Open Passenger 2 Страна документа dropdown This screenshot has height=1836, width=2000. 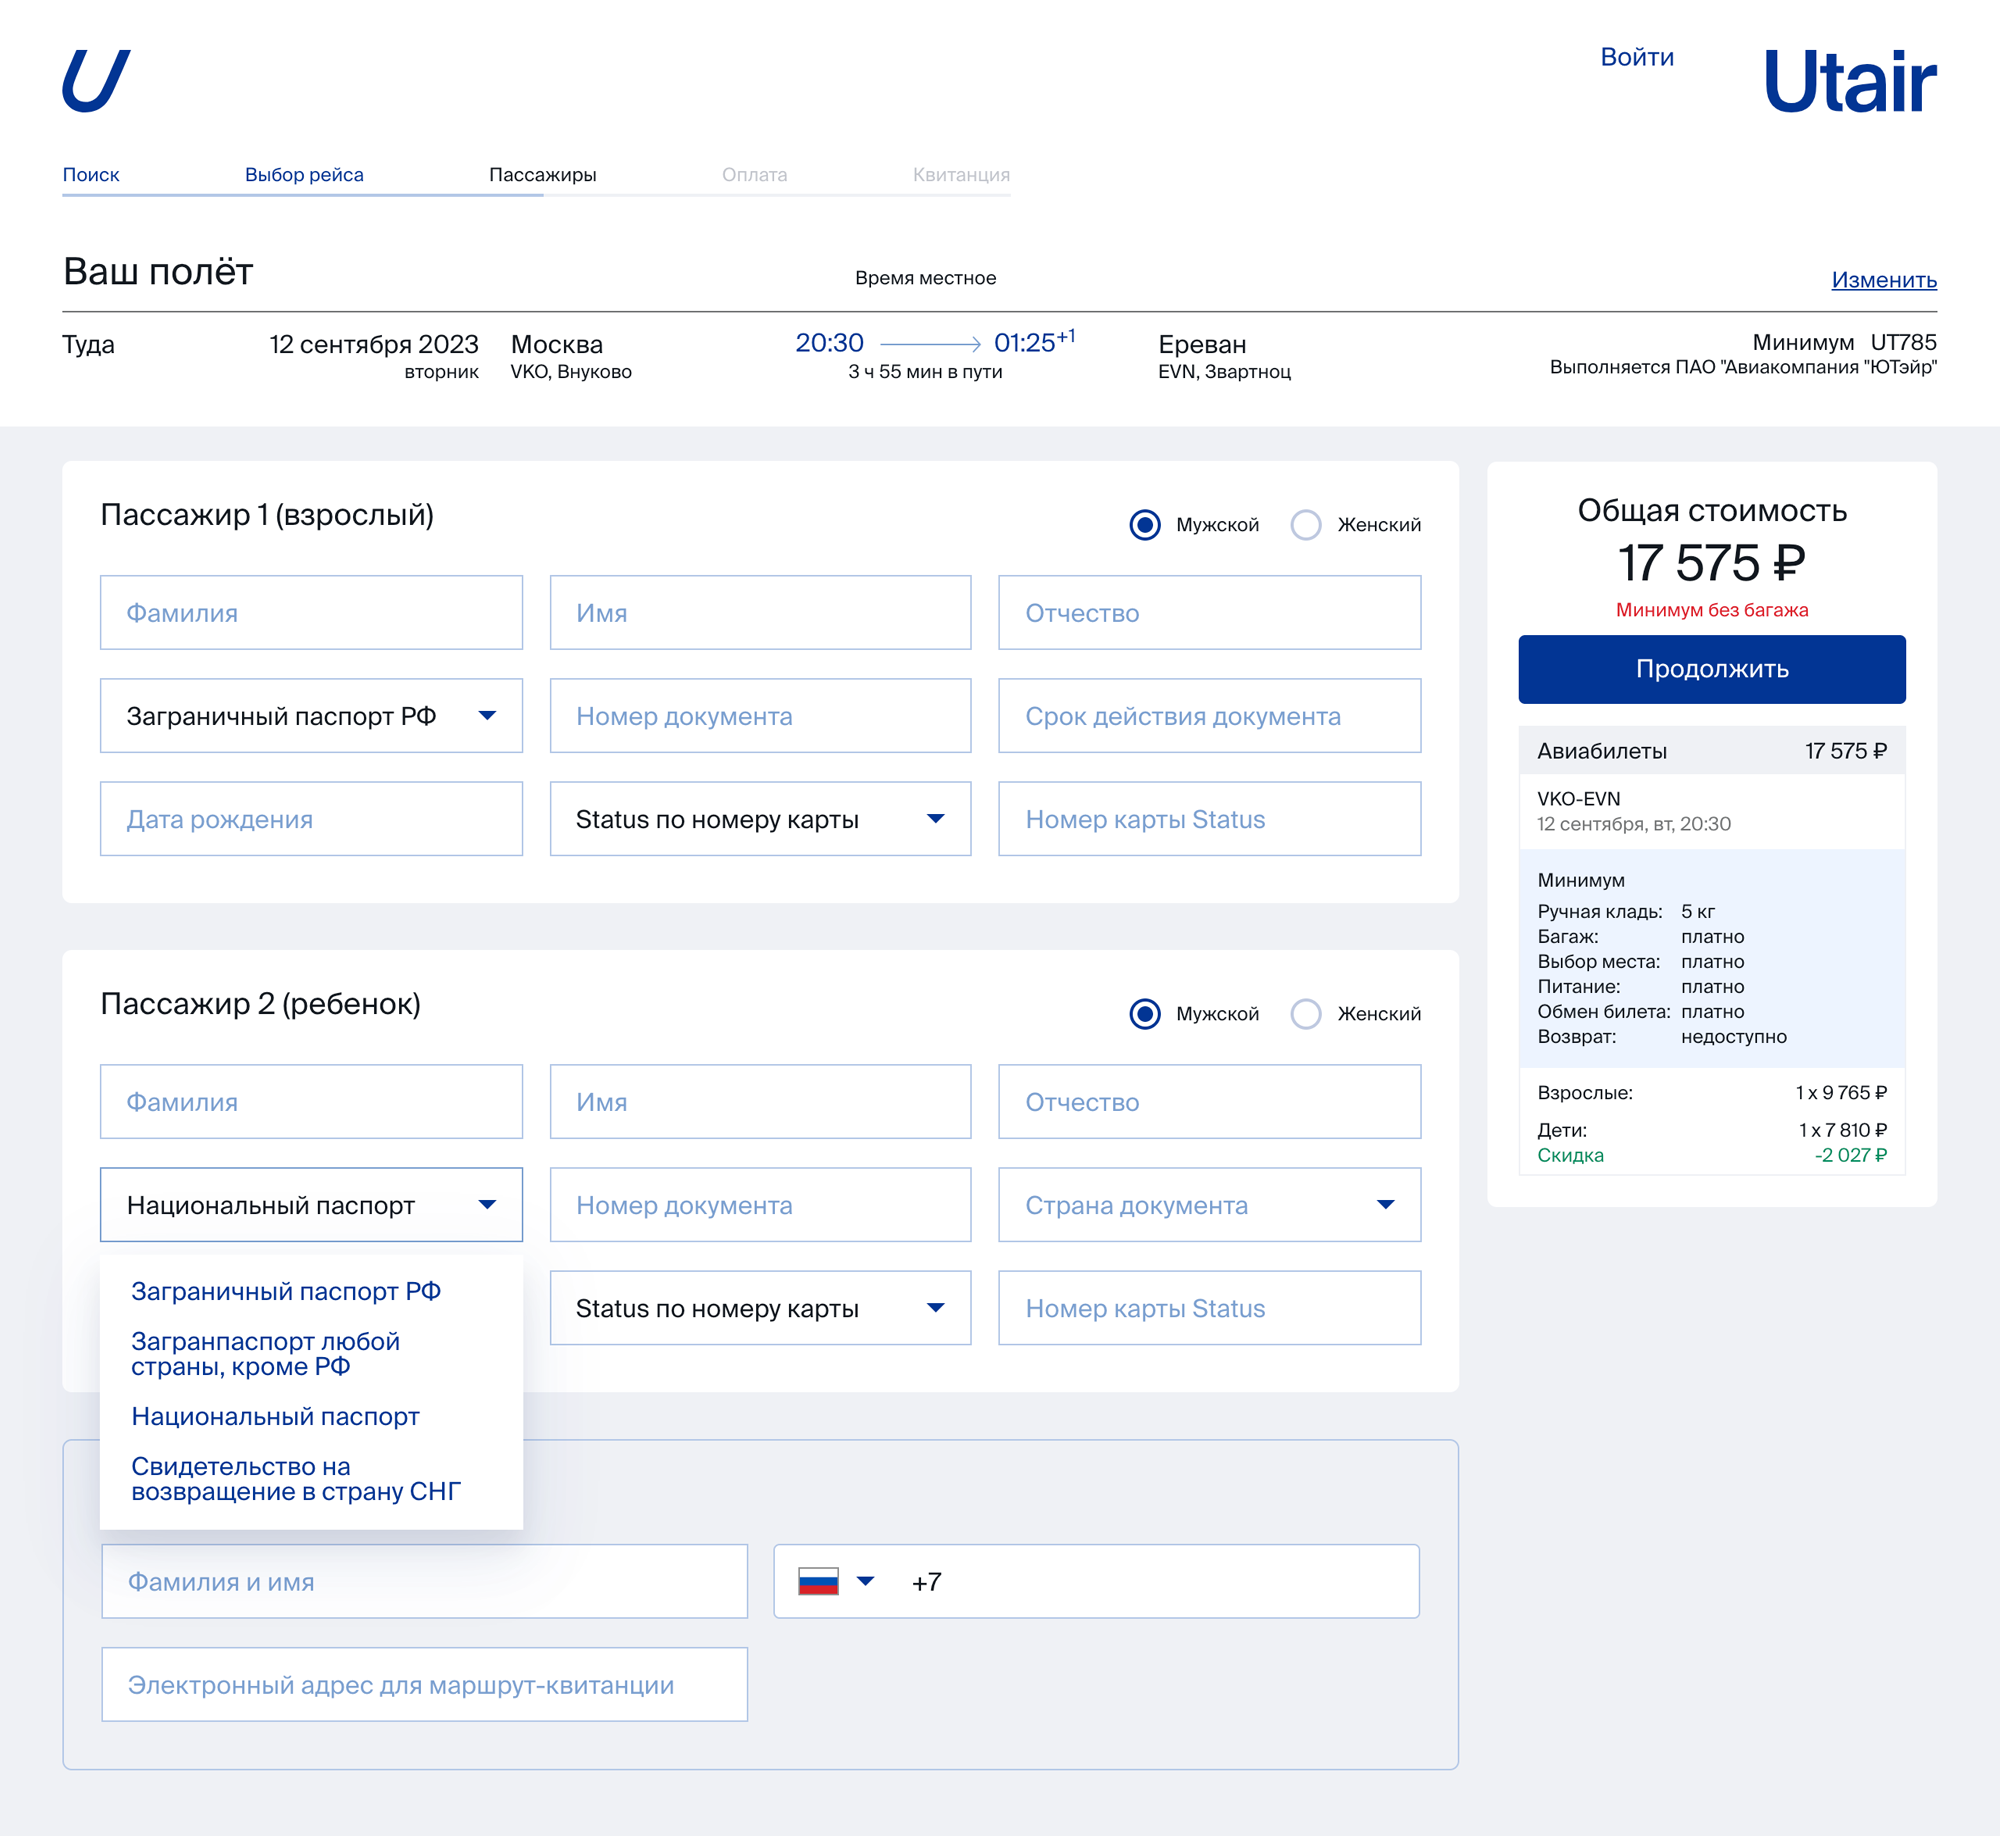(x=1210, y=1205)
